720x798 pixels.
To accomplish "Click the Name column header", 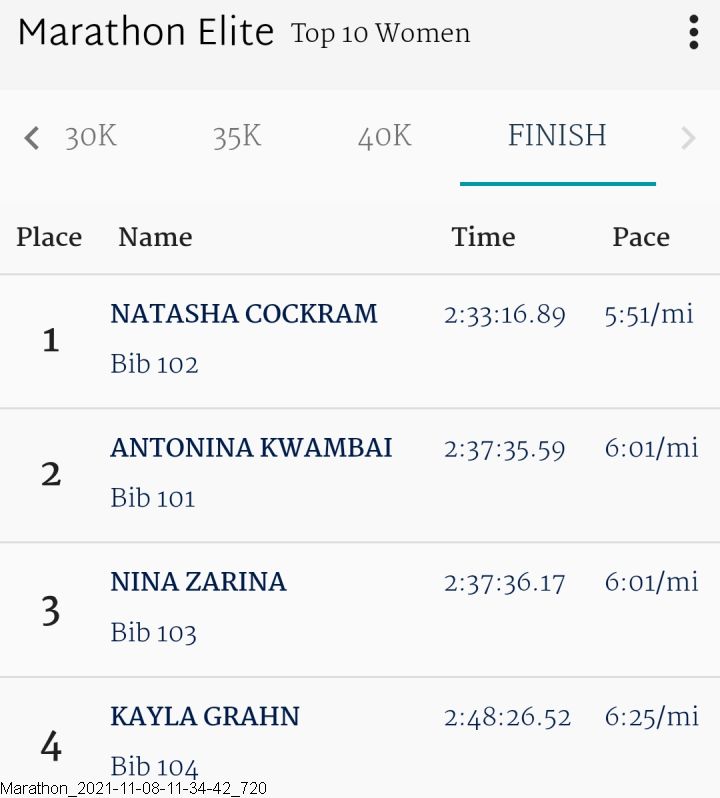I will [155, 237].
